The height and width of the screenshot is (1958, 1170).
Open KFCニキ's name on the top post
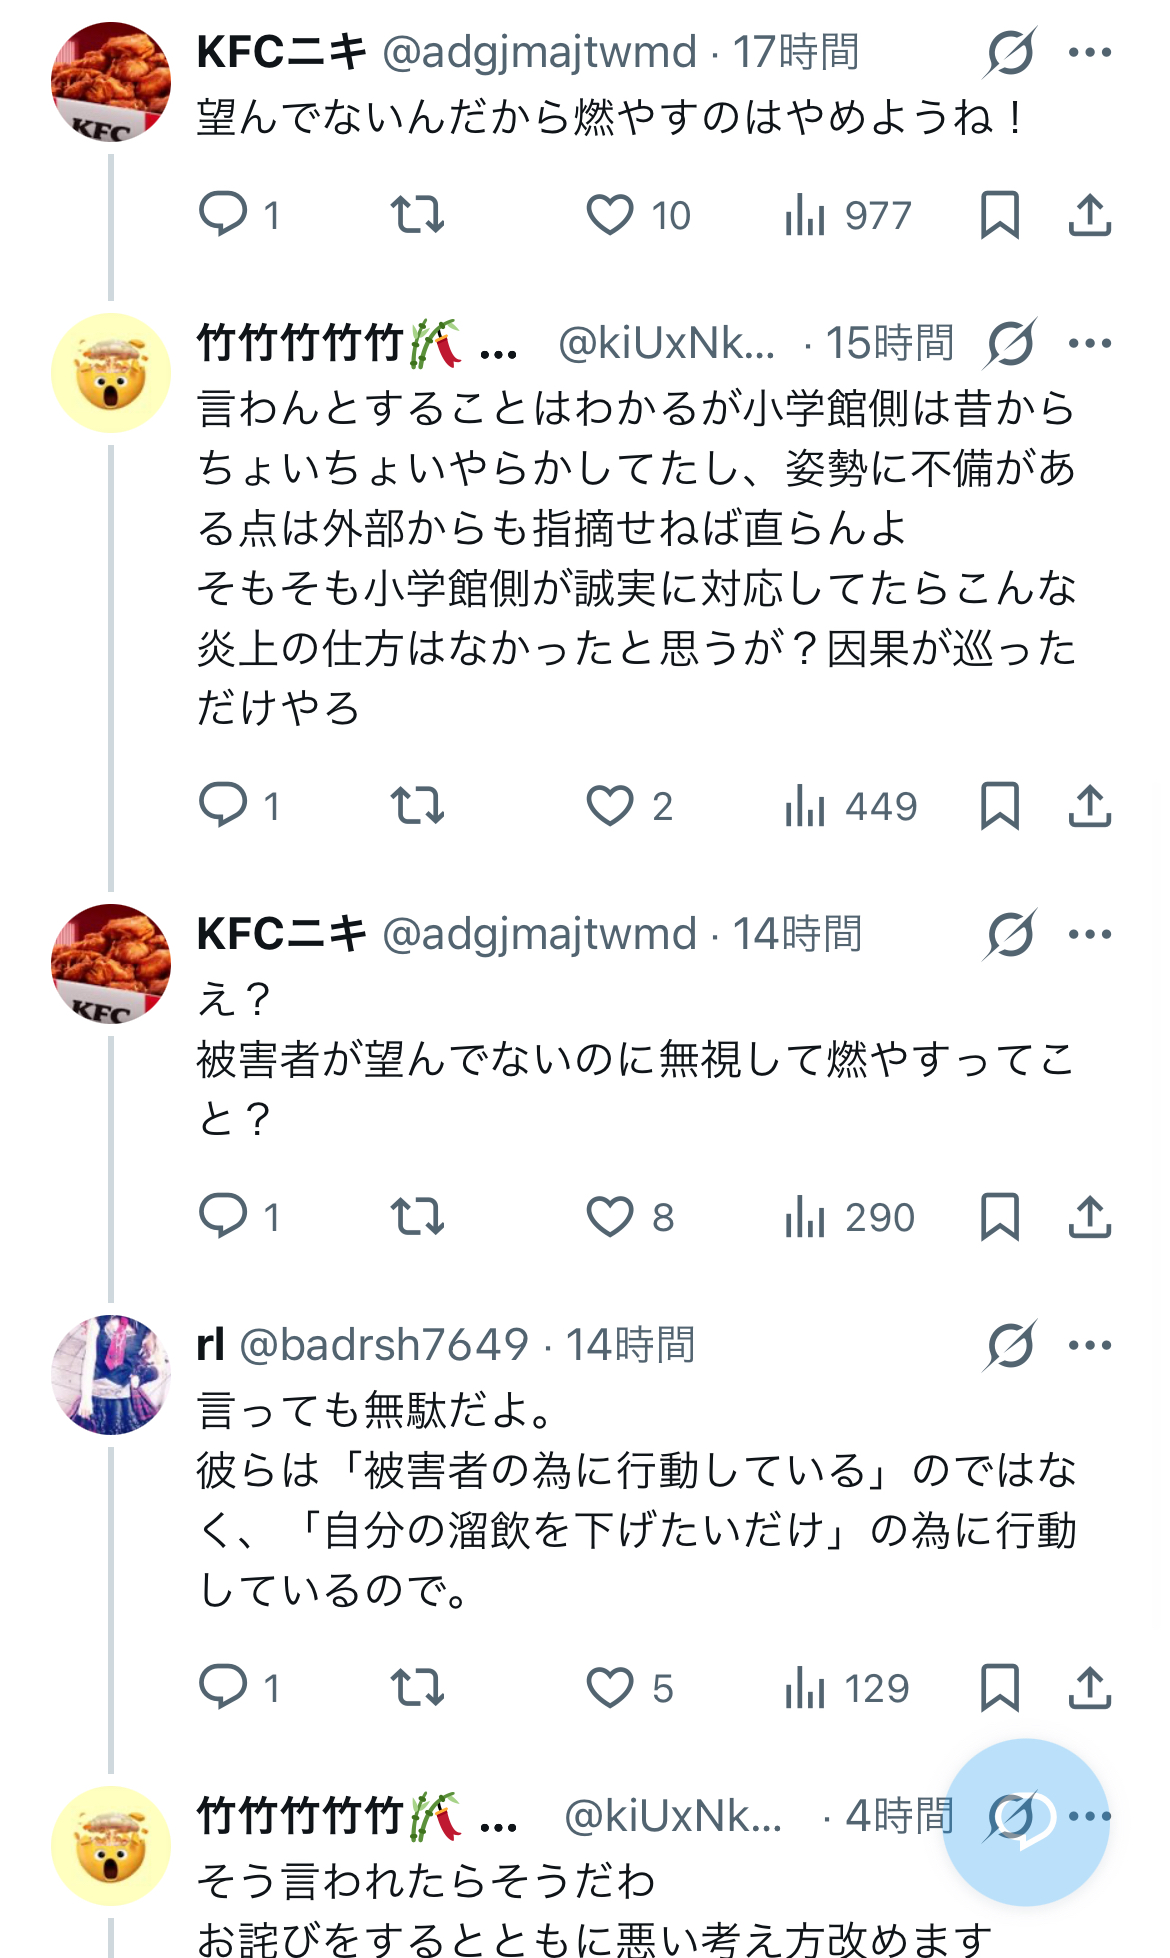[x=282, y=52]
